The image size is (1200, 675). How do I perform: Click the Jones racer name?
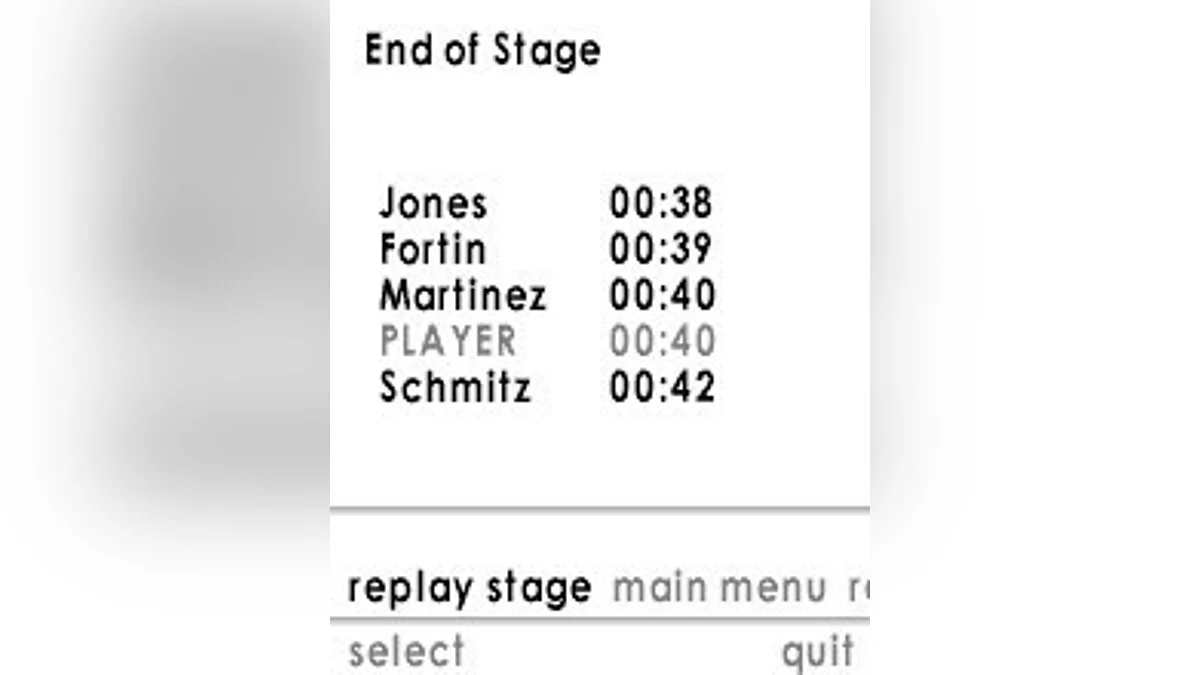tap(433, 204)
